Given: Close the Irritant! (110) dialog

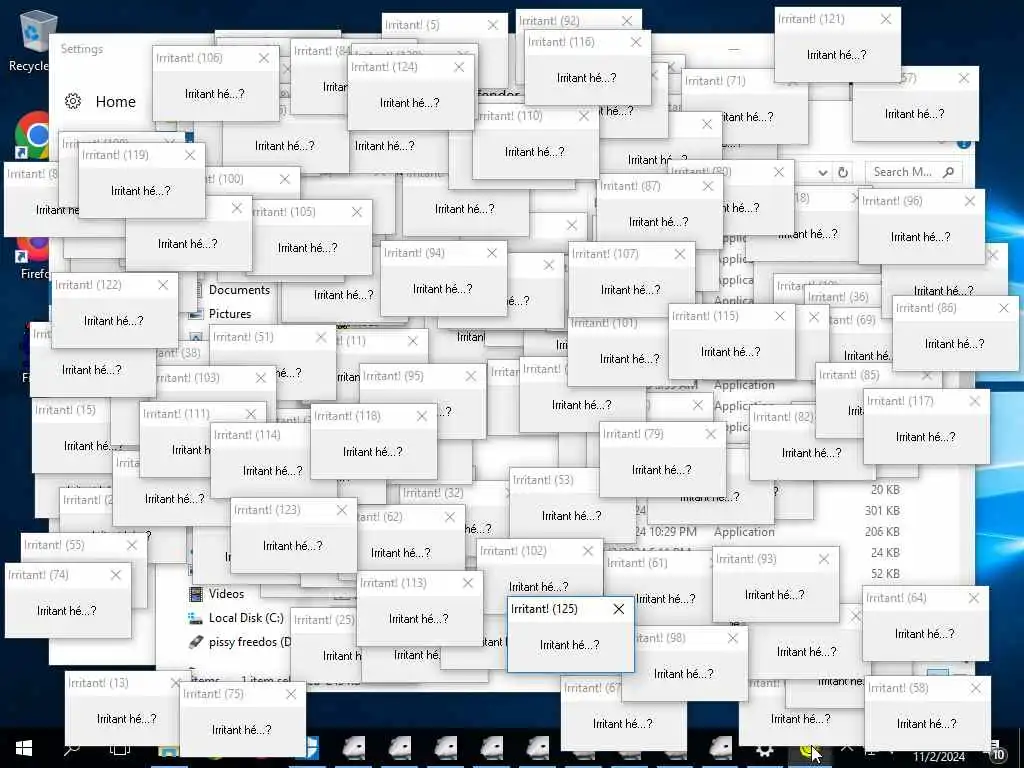Looking at the screenshot, I should tap(584, 116).
